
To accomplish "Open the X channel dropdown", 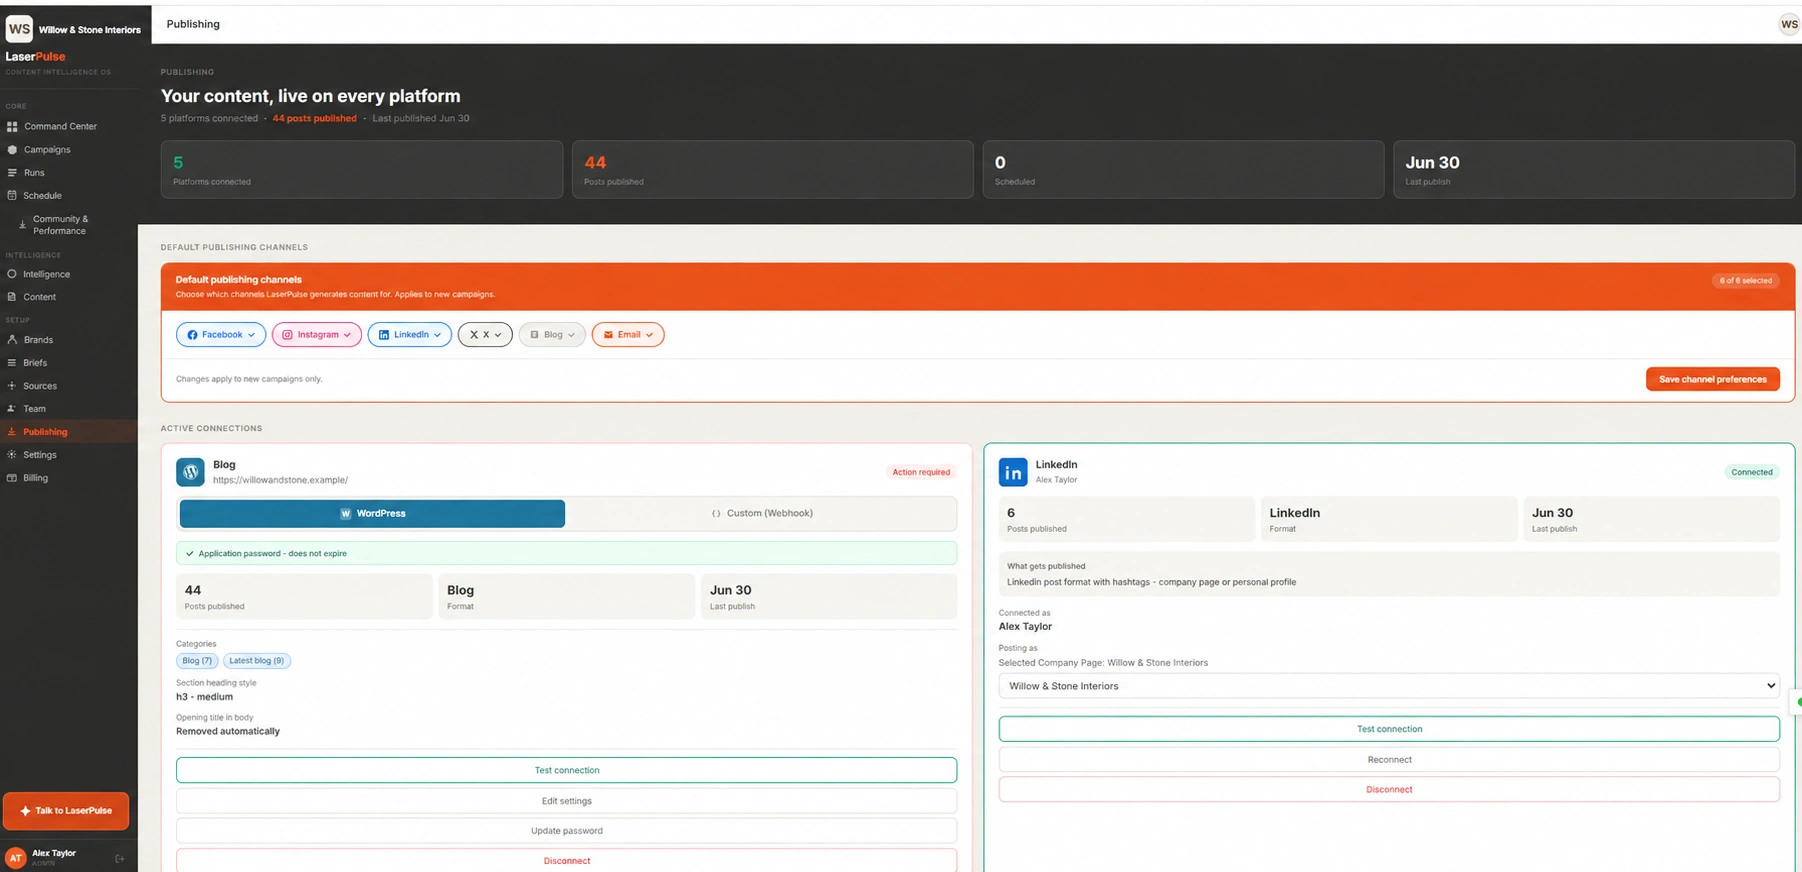I will click(x=485, y=335).
